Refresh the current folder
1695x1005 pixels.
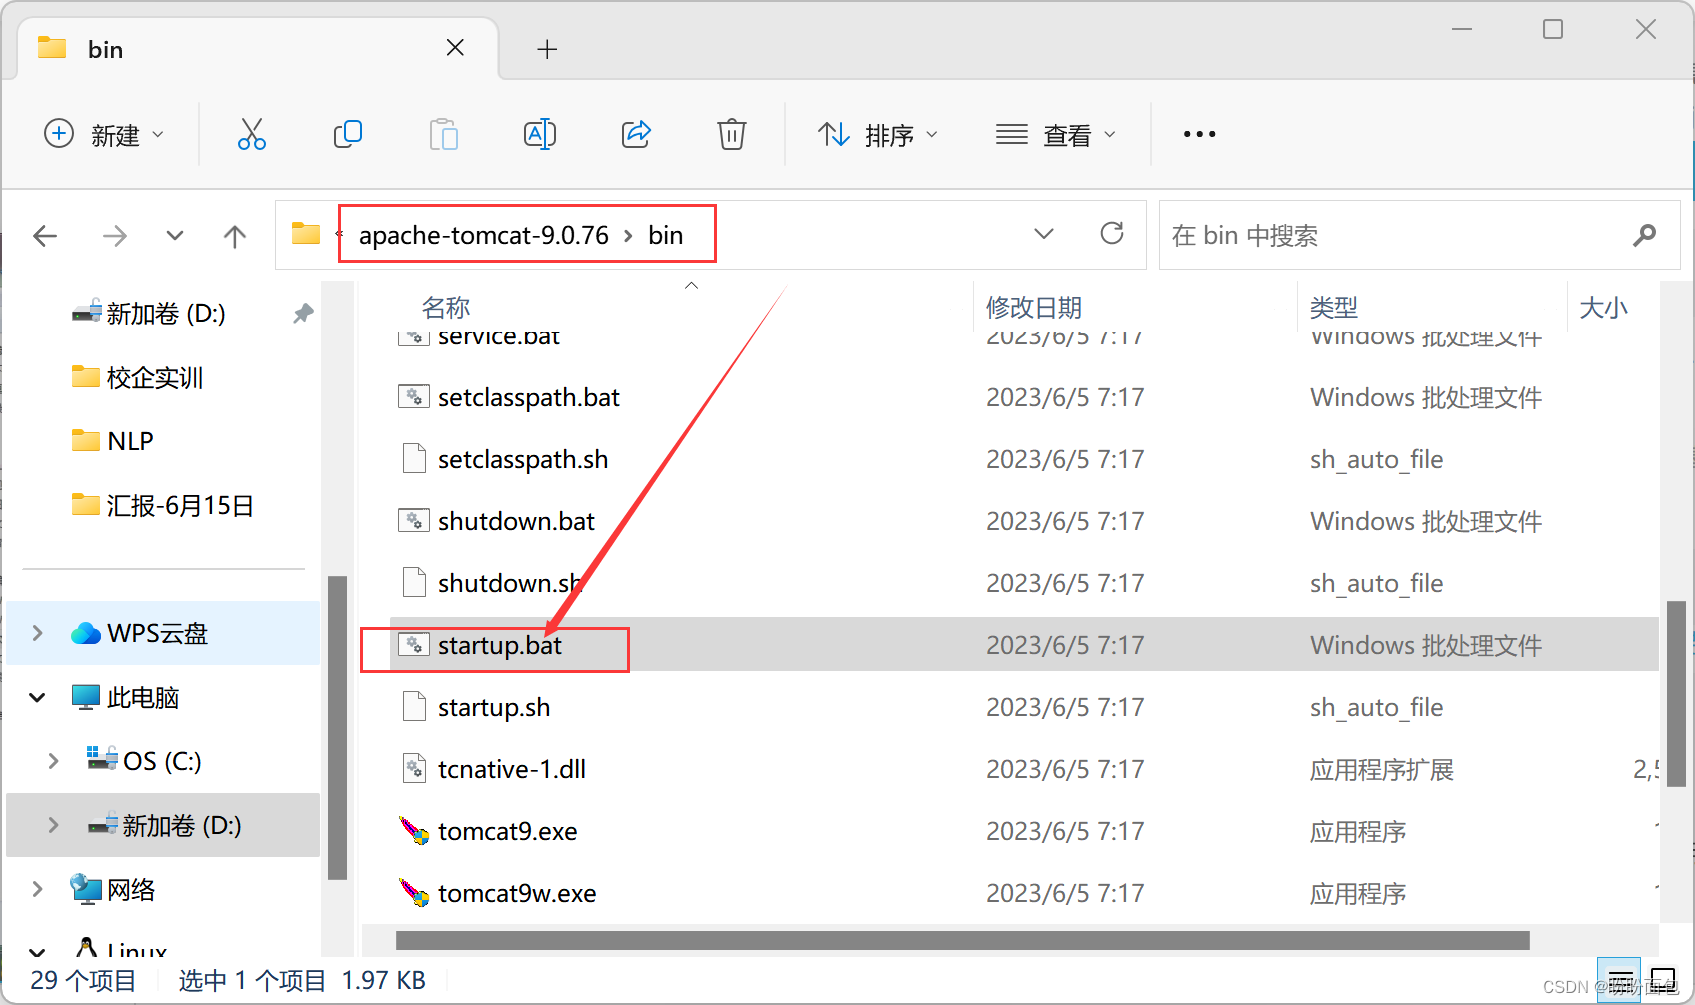[x=1112, y=234]
